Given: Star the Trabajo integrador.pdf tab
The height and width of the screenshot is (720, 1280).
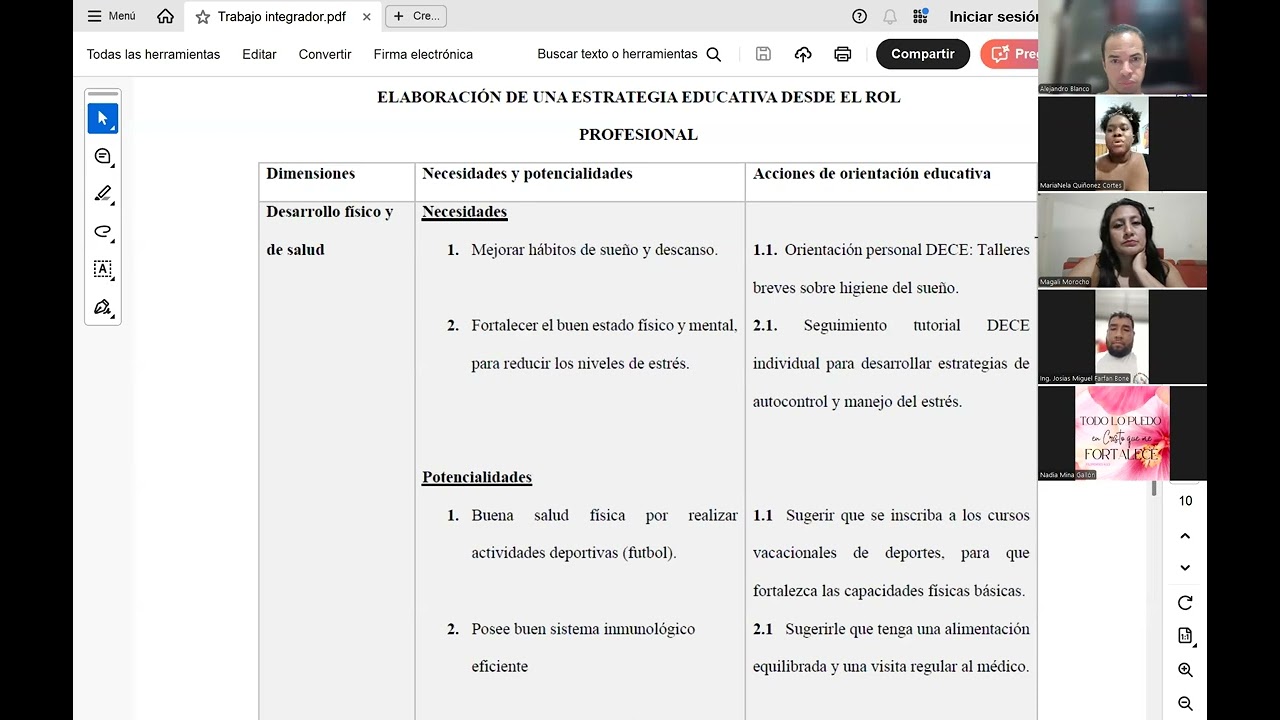Looking at the screenshot, I should tap(203, 17).
